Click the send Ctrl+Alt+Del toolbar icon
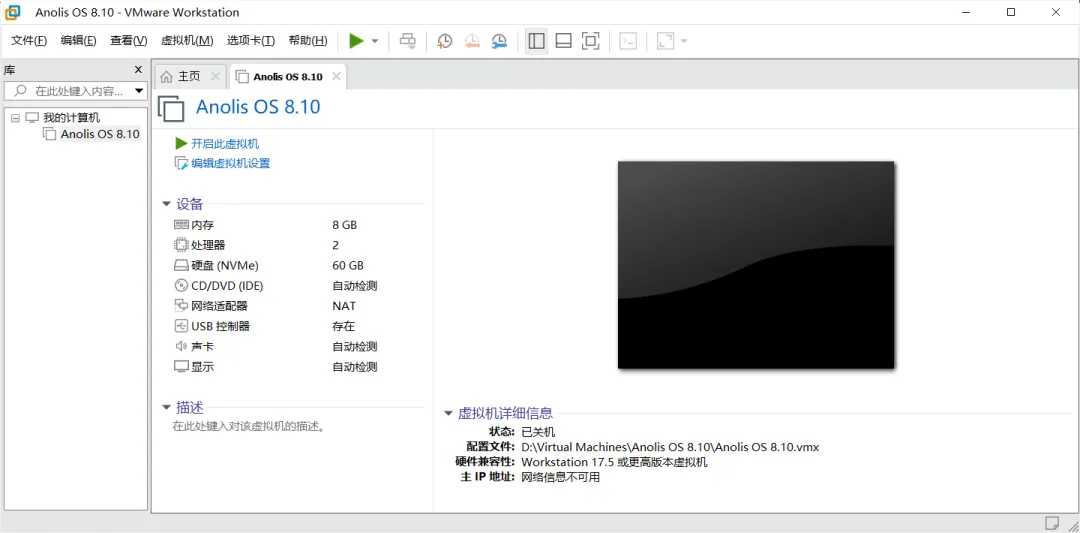The height and width of the screenshot is (533, 1080). (x=408, y=41)
